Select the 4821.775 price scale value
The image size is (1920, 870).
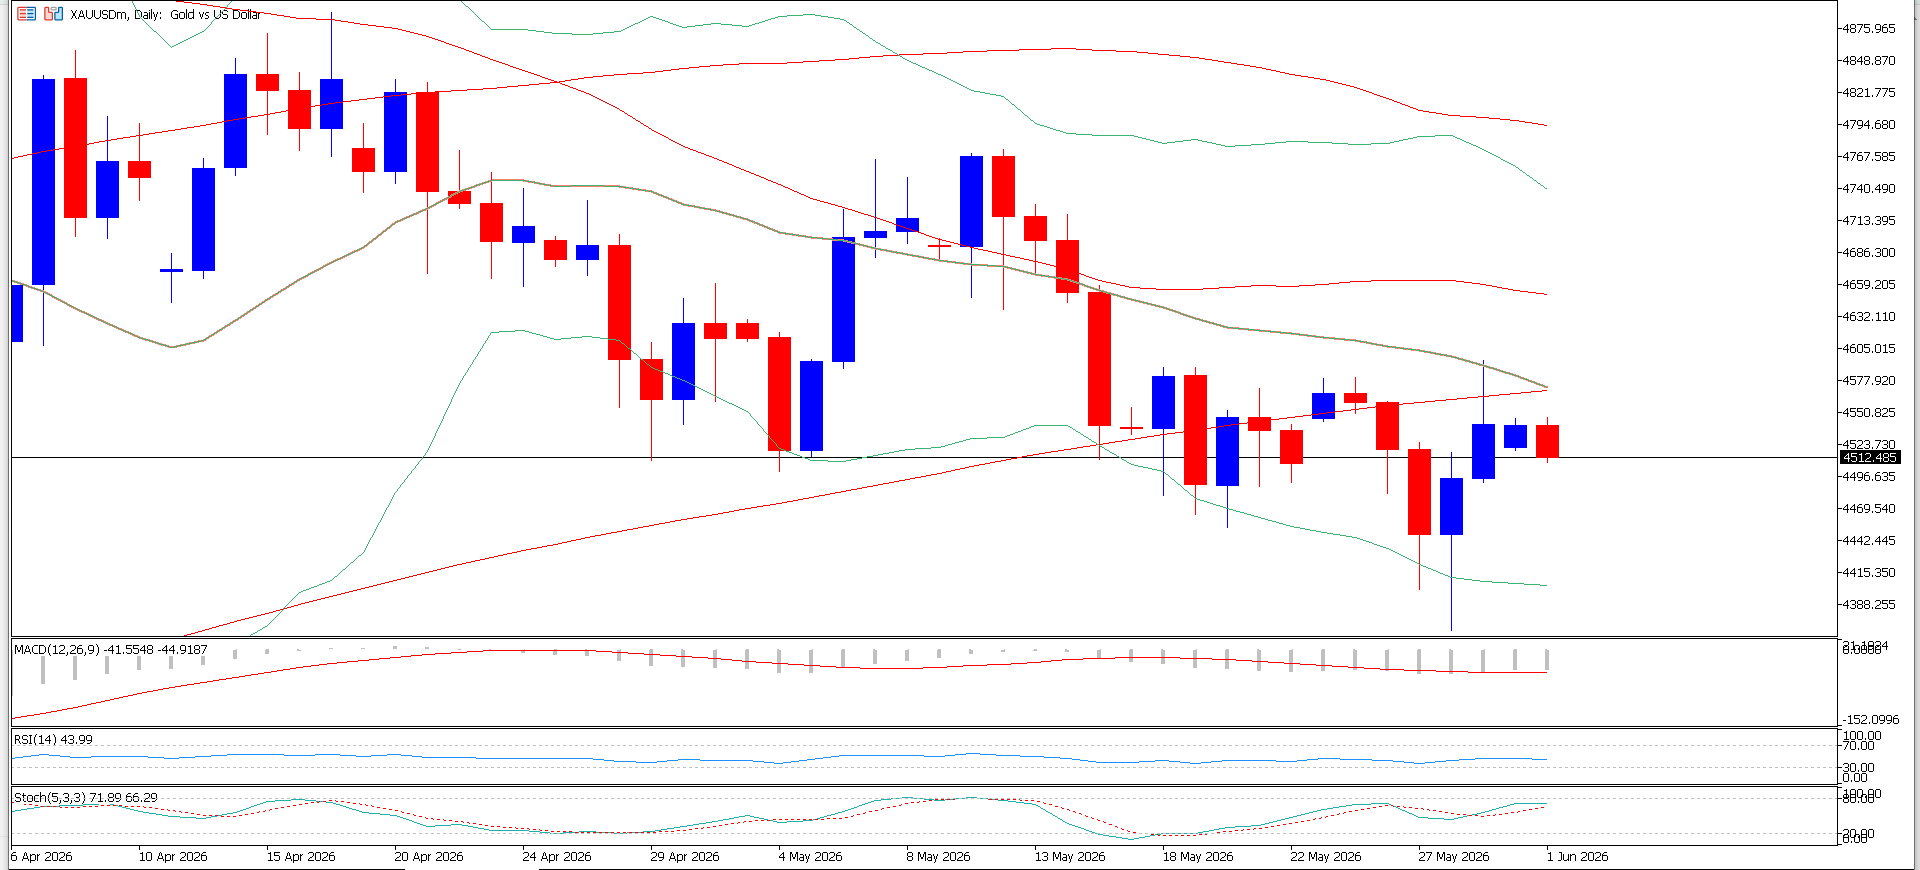click(1869, 93)
